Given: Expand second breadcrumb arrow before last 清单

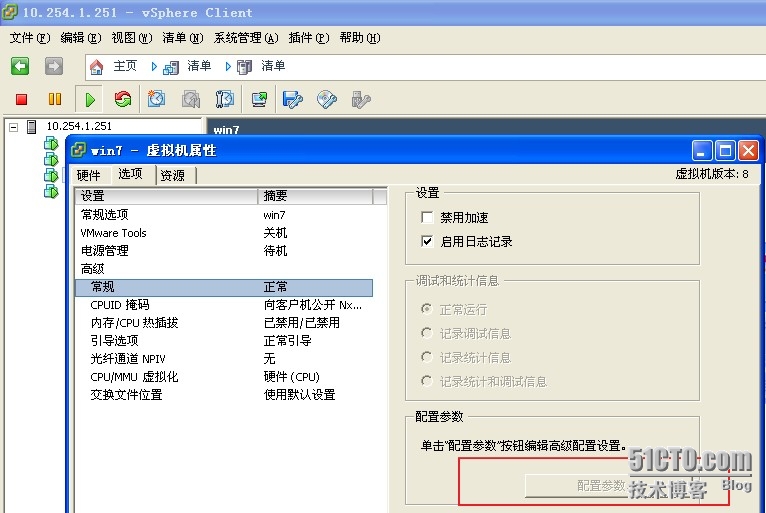Looking at the screenshot, I should coord(228,67).
